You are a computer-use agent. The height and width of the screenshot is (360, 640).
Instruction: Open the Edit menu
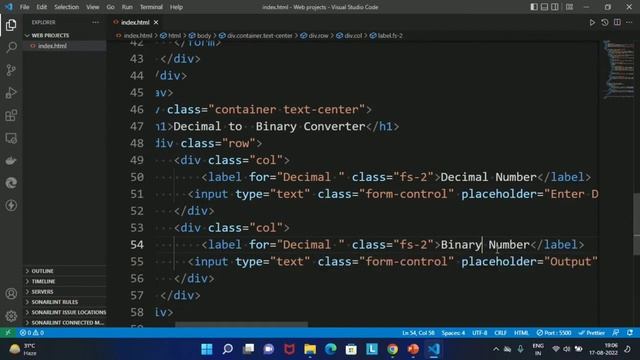41,7
